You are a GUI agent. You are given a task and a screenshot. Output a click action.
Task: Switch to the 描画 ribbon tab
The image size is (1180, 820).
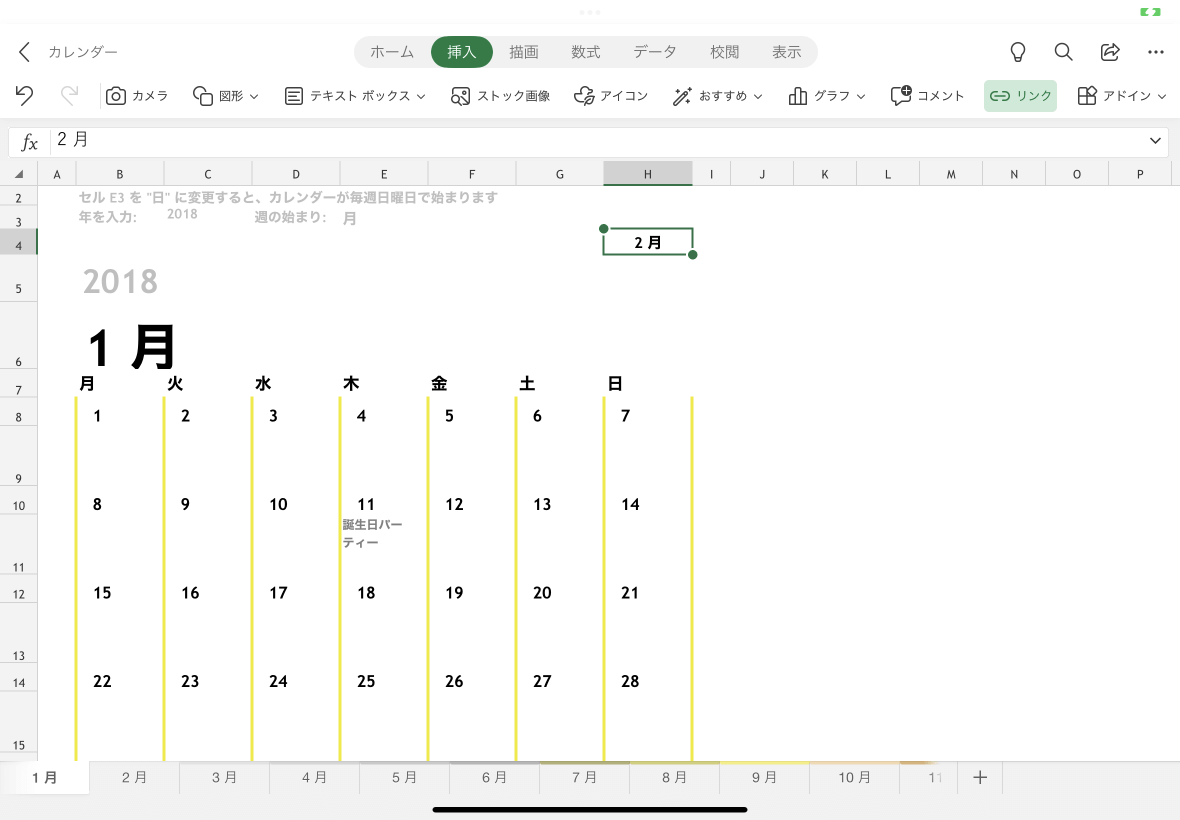coord(523,52)
